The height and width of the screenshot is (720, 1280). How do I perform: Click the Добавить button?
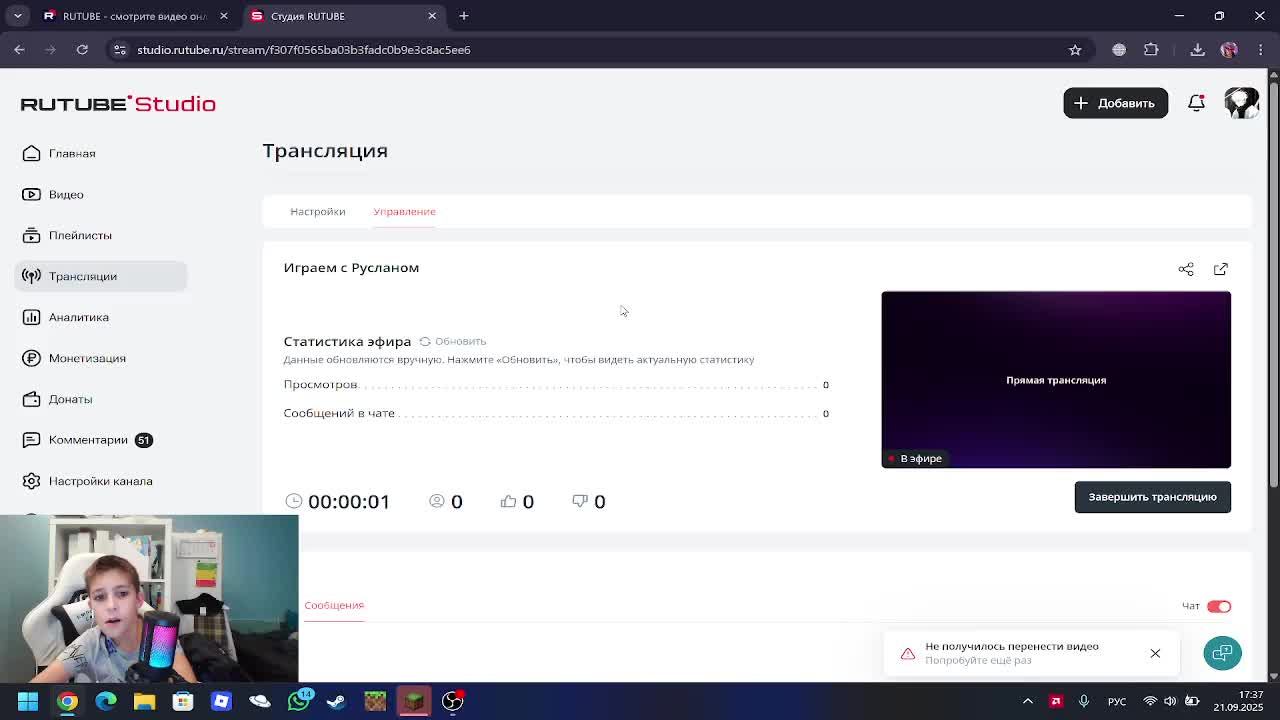(x=1115, y=103)
